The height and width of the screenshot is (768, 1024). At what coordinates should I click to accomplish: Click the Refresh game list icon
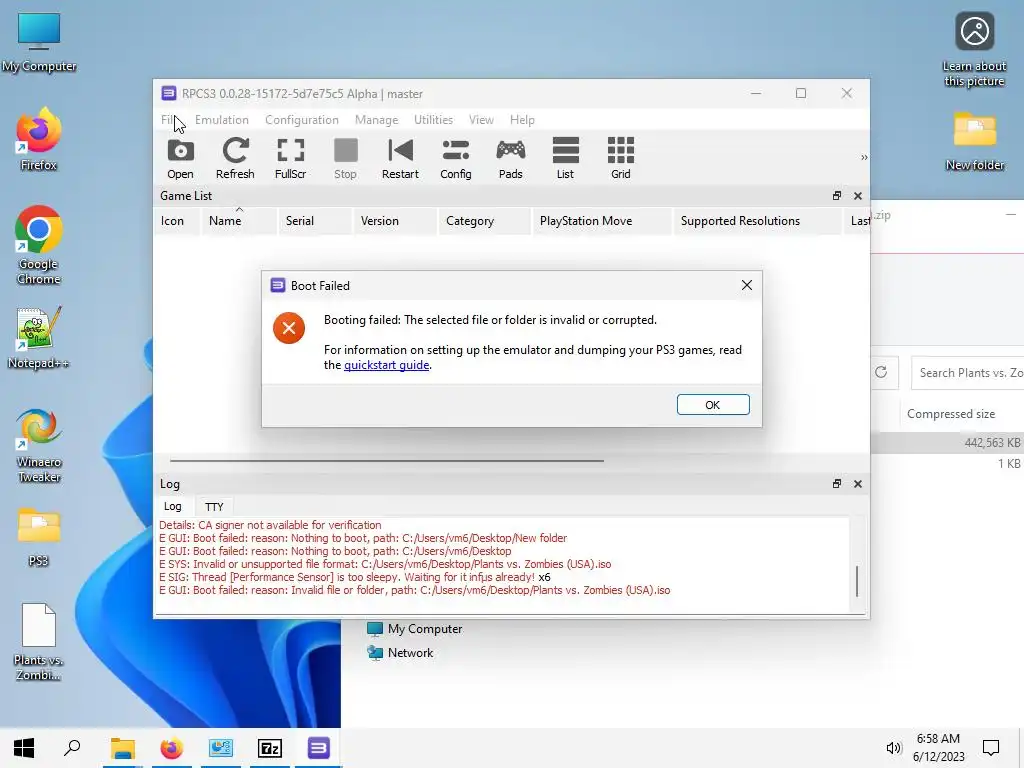(235, 158)
